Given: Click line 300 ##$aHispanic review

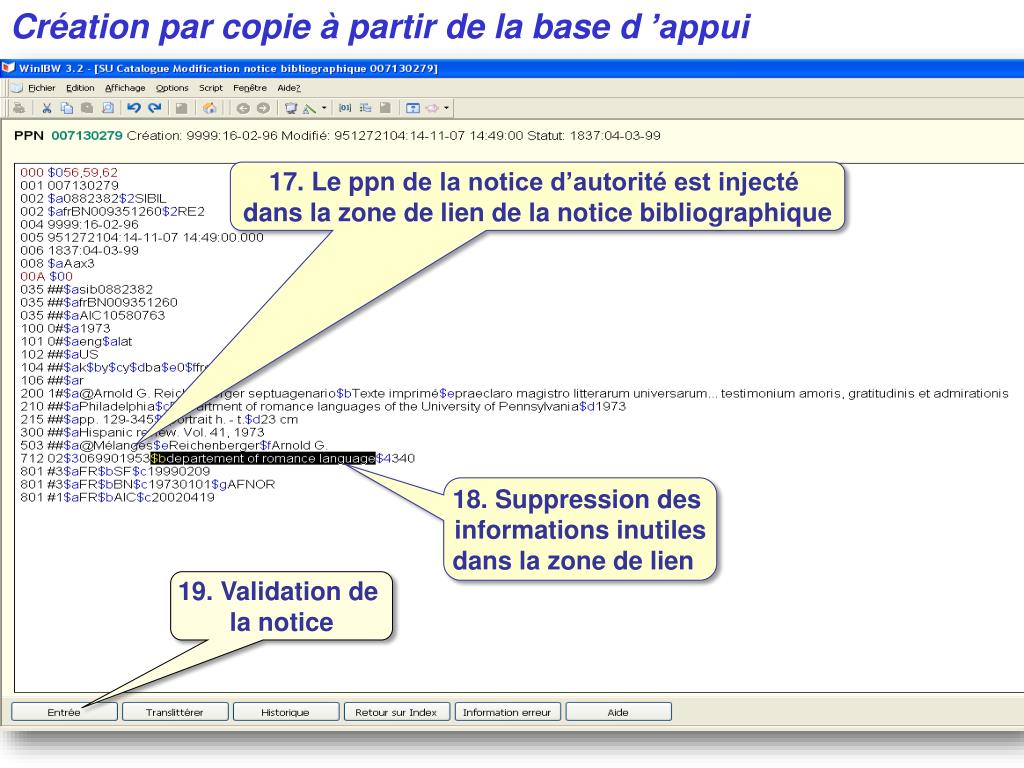Looking at the screenshot, I should pyautogui.click(x=142, y=432).
